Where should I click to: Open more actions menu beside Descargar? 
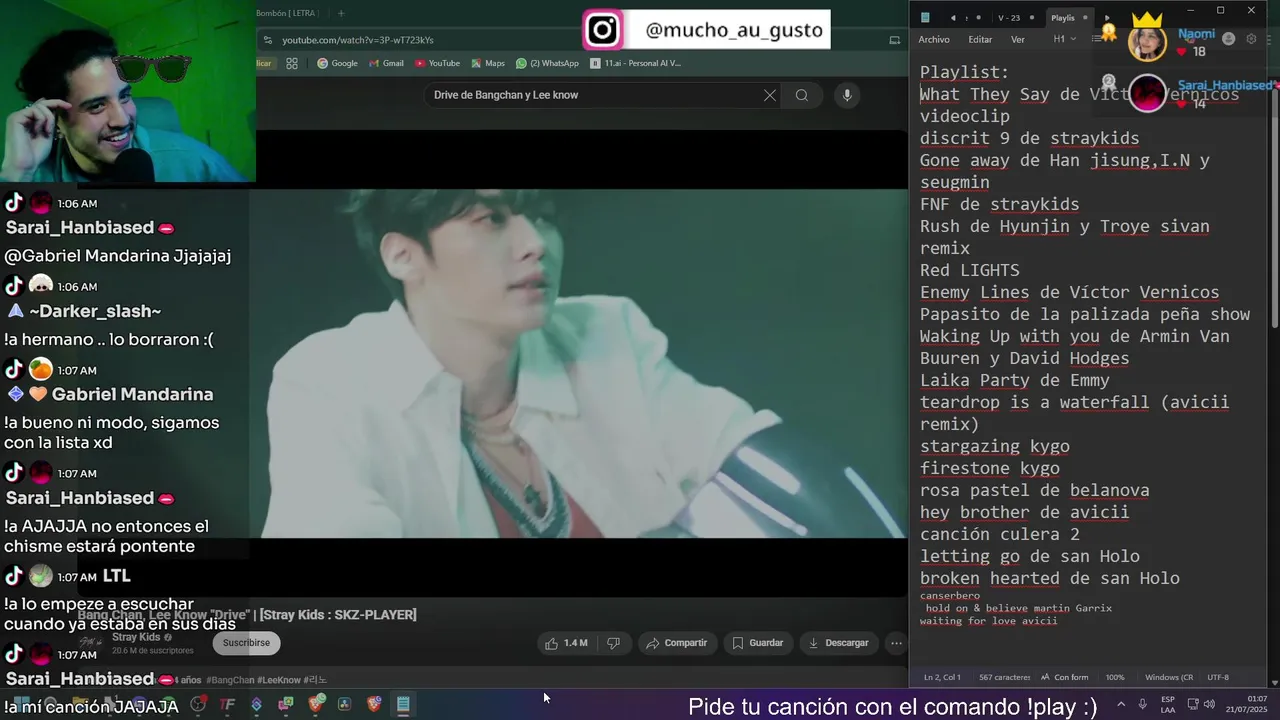(x=896, y=643)
